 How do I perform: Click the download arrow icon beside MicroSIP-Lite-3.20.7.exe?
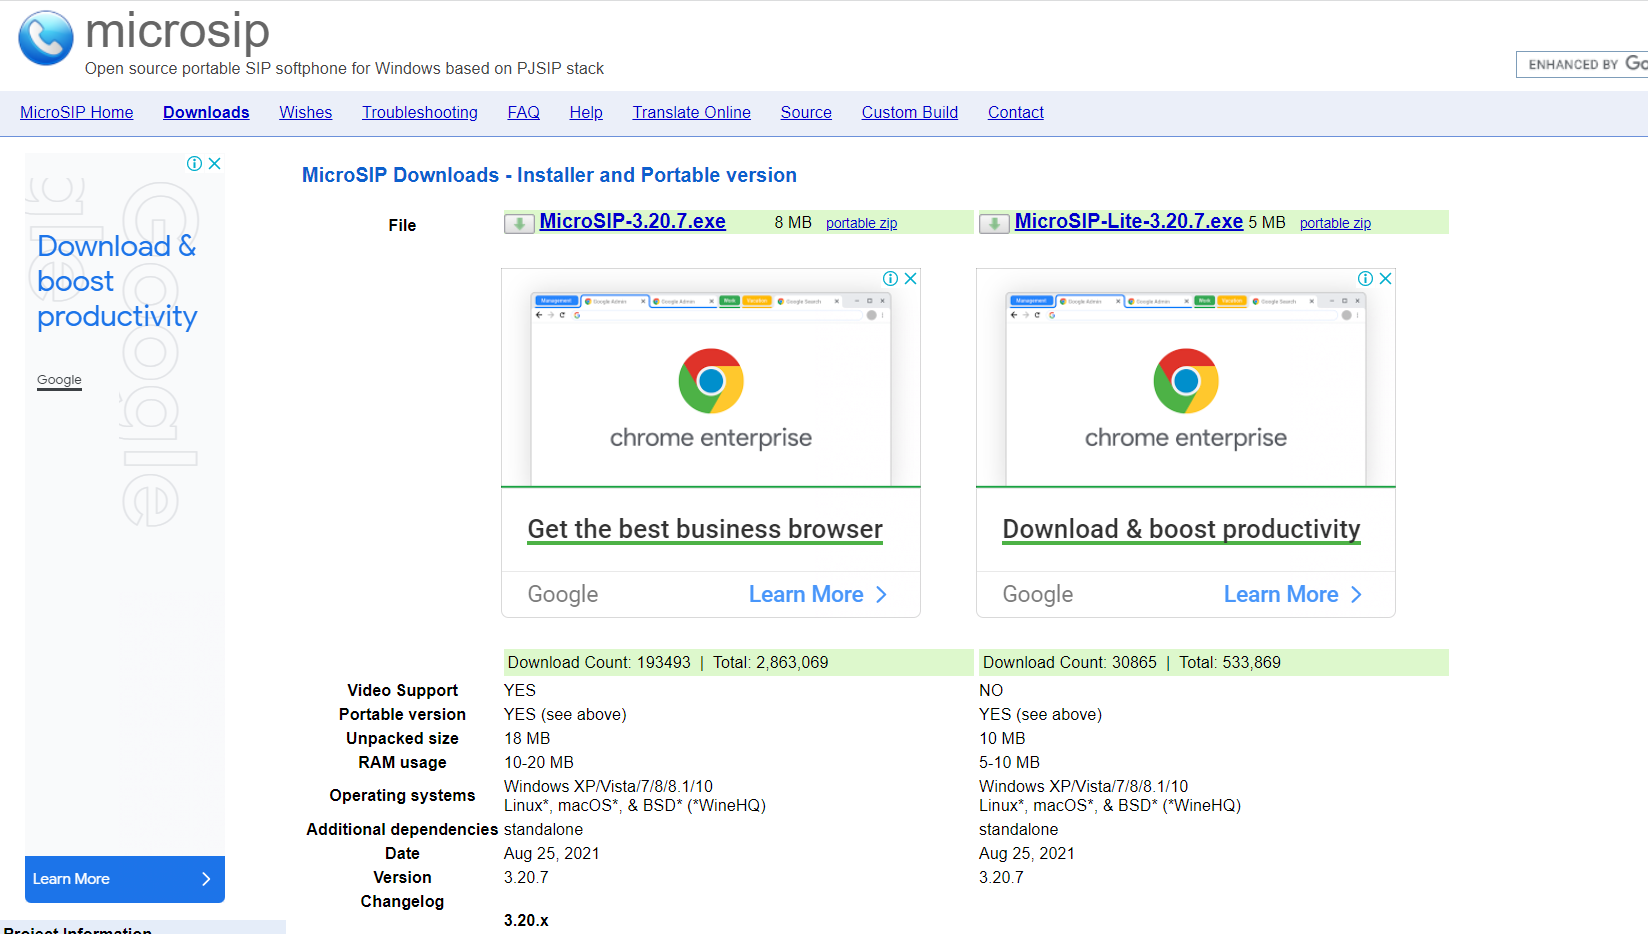(994, 224)
